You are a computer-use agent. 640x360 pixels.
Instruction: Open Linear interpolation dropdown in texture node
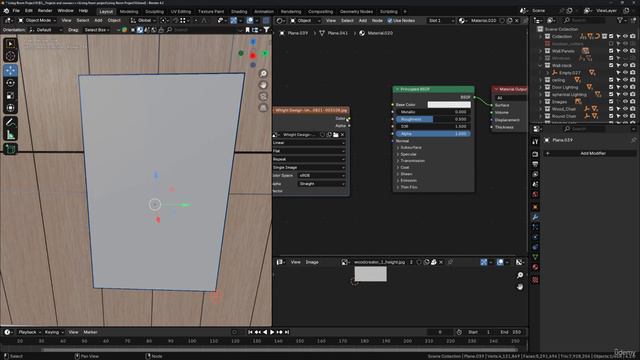click(x=309, y=143)
